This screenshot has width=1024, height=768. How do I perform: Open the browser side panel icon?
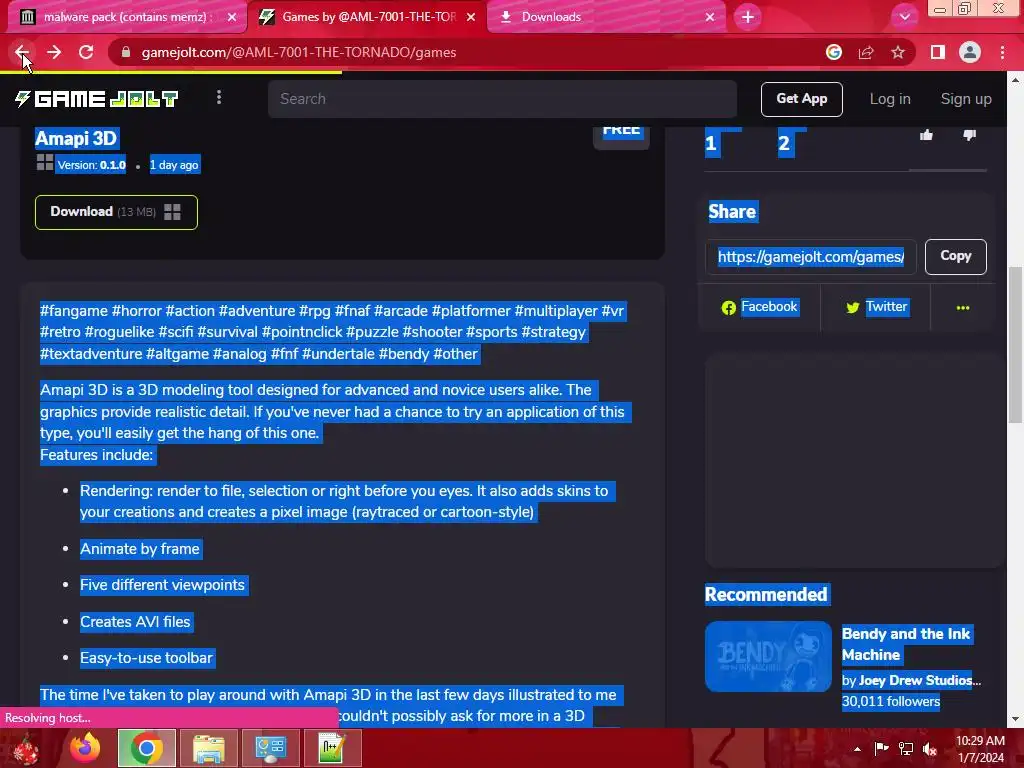[938, 52]
